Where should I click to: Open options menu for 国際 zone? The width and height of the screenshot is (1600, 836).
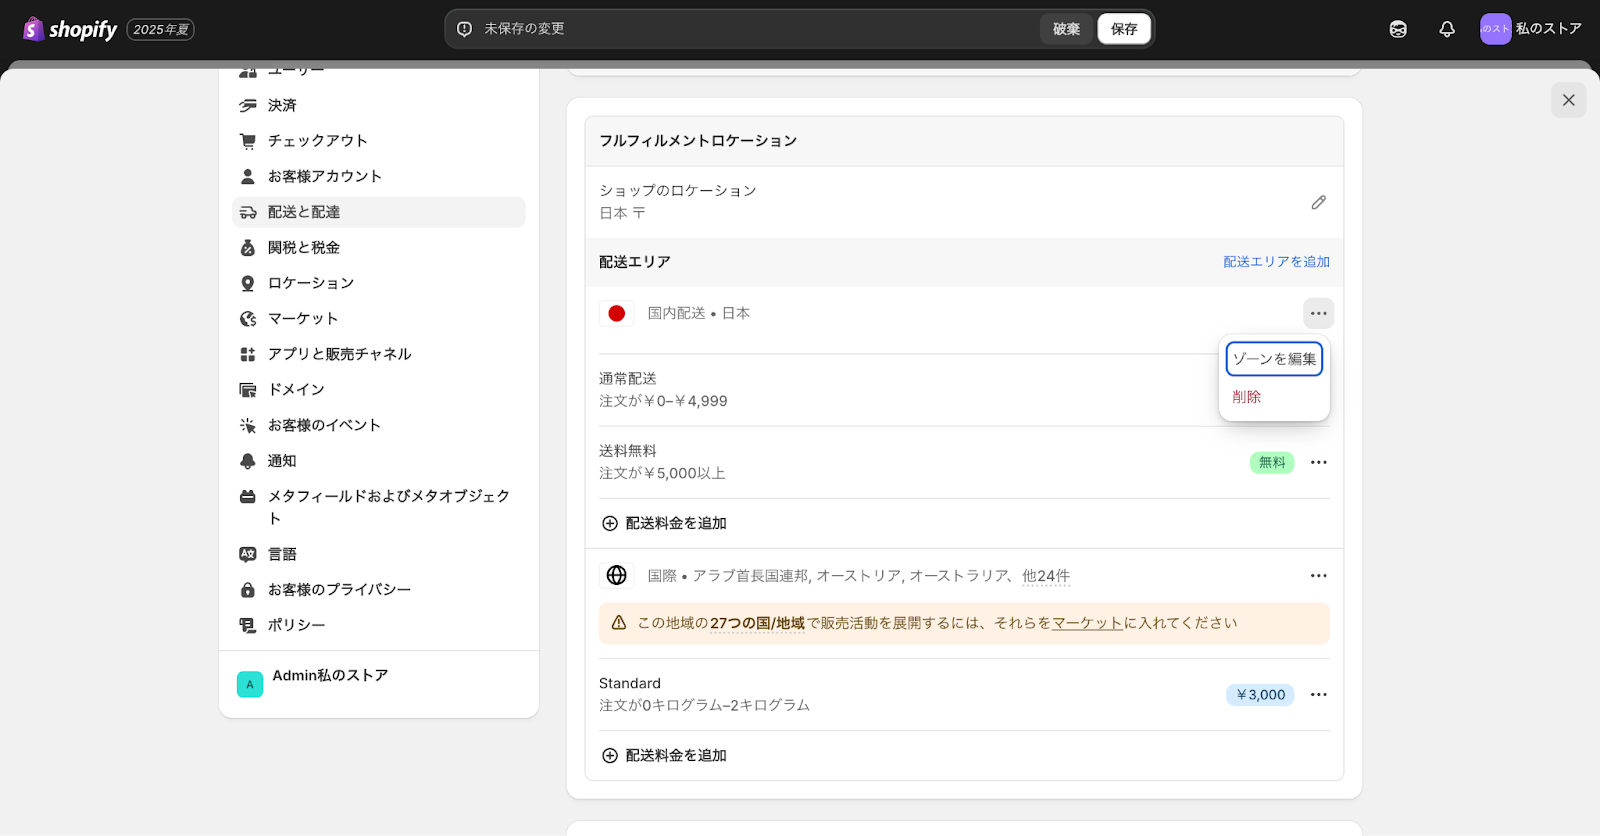point(1319,576)
